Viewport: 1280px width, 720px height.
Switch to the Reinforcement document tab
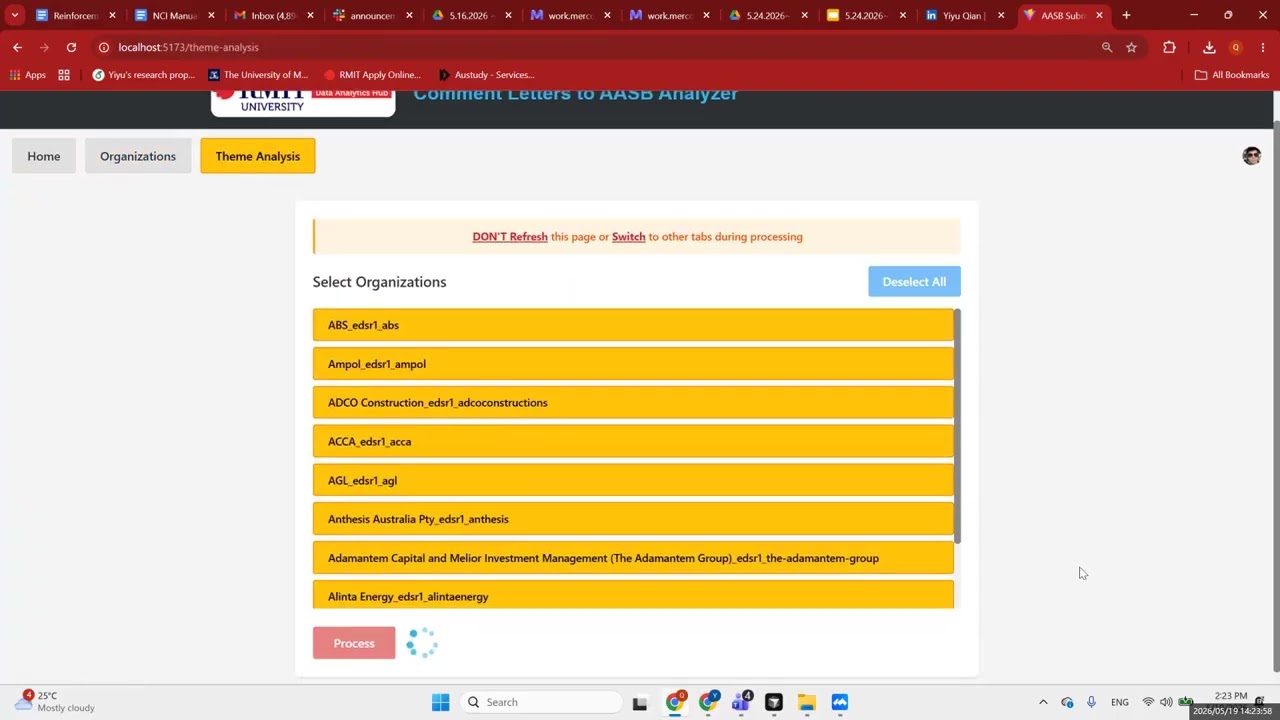(75, 15)
